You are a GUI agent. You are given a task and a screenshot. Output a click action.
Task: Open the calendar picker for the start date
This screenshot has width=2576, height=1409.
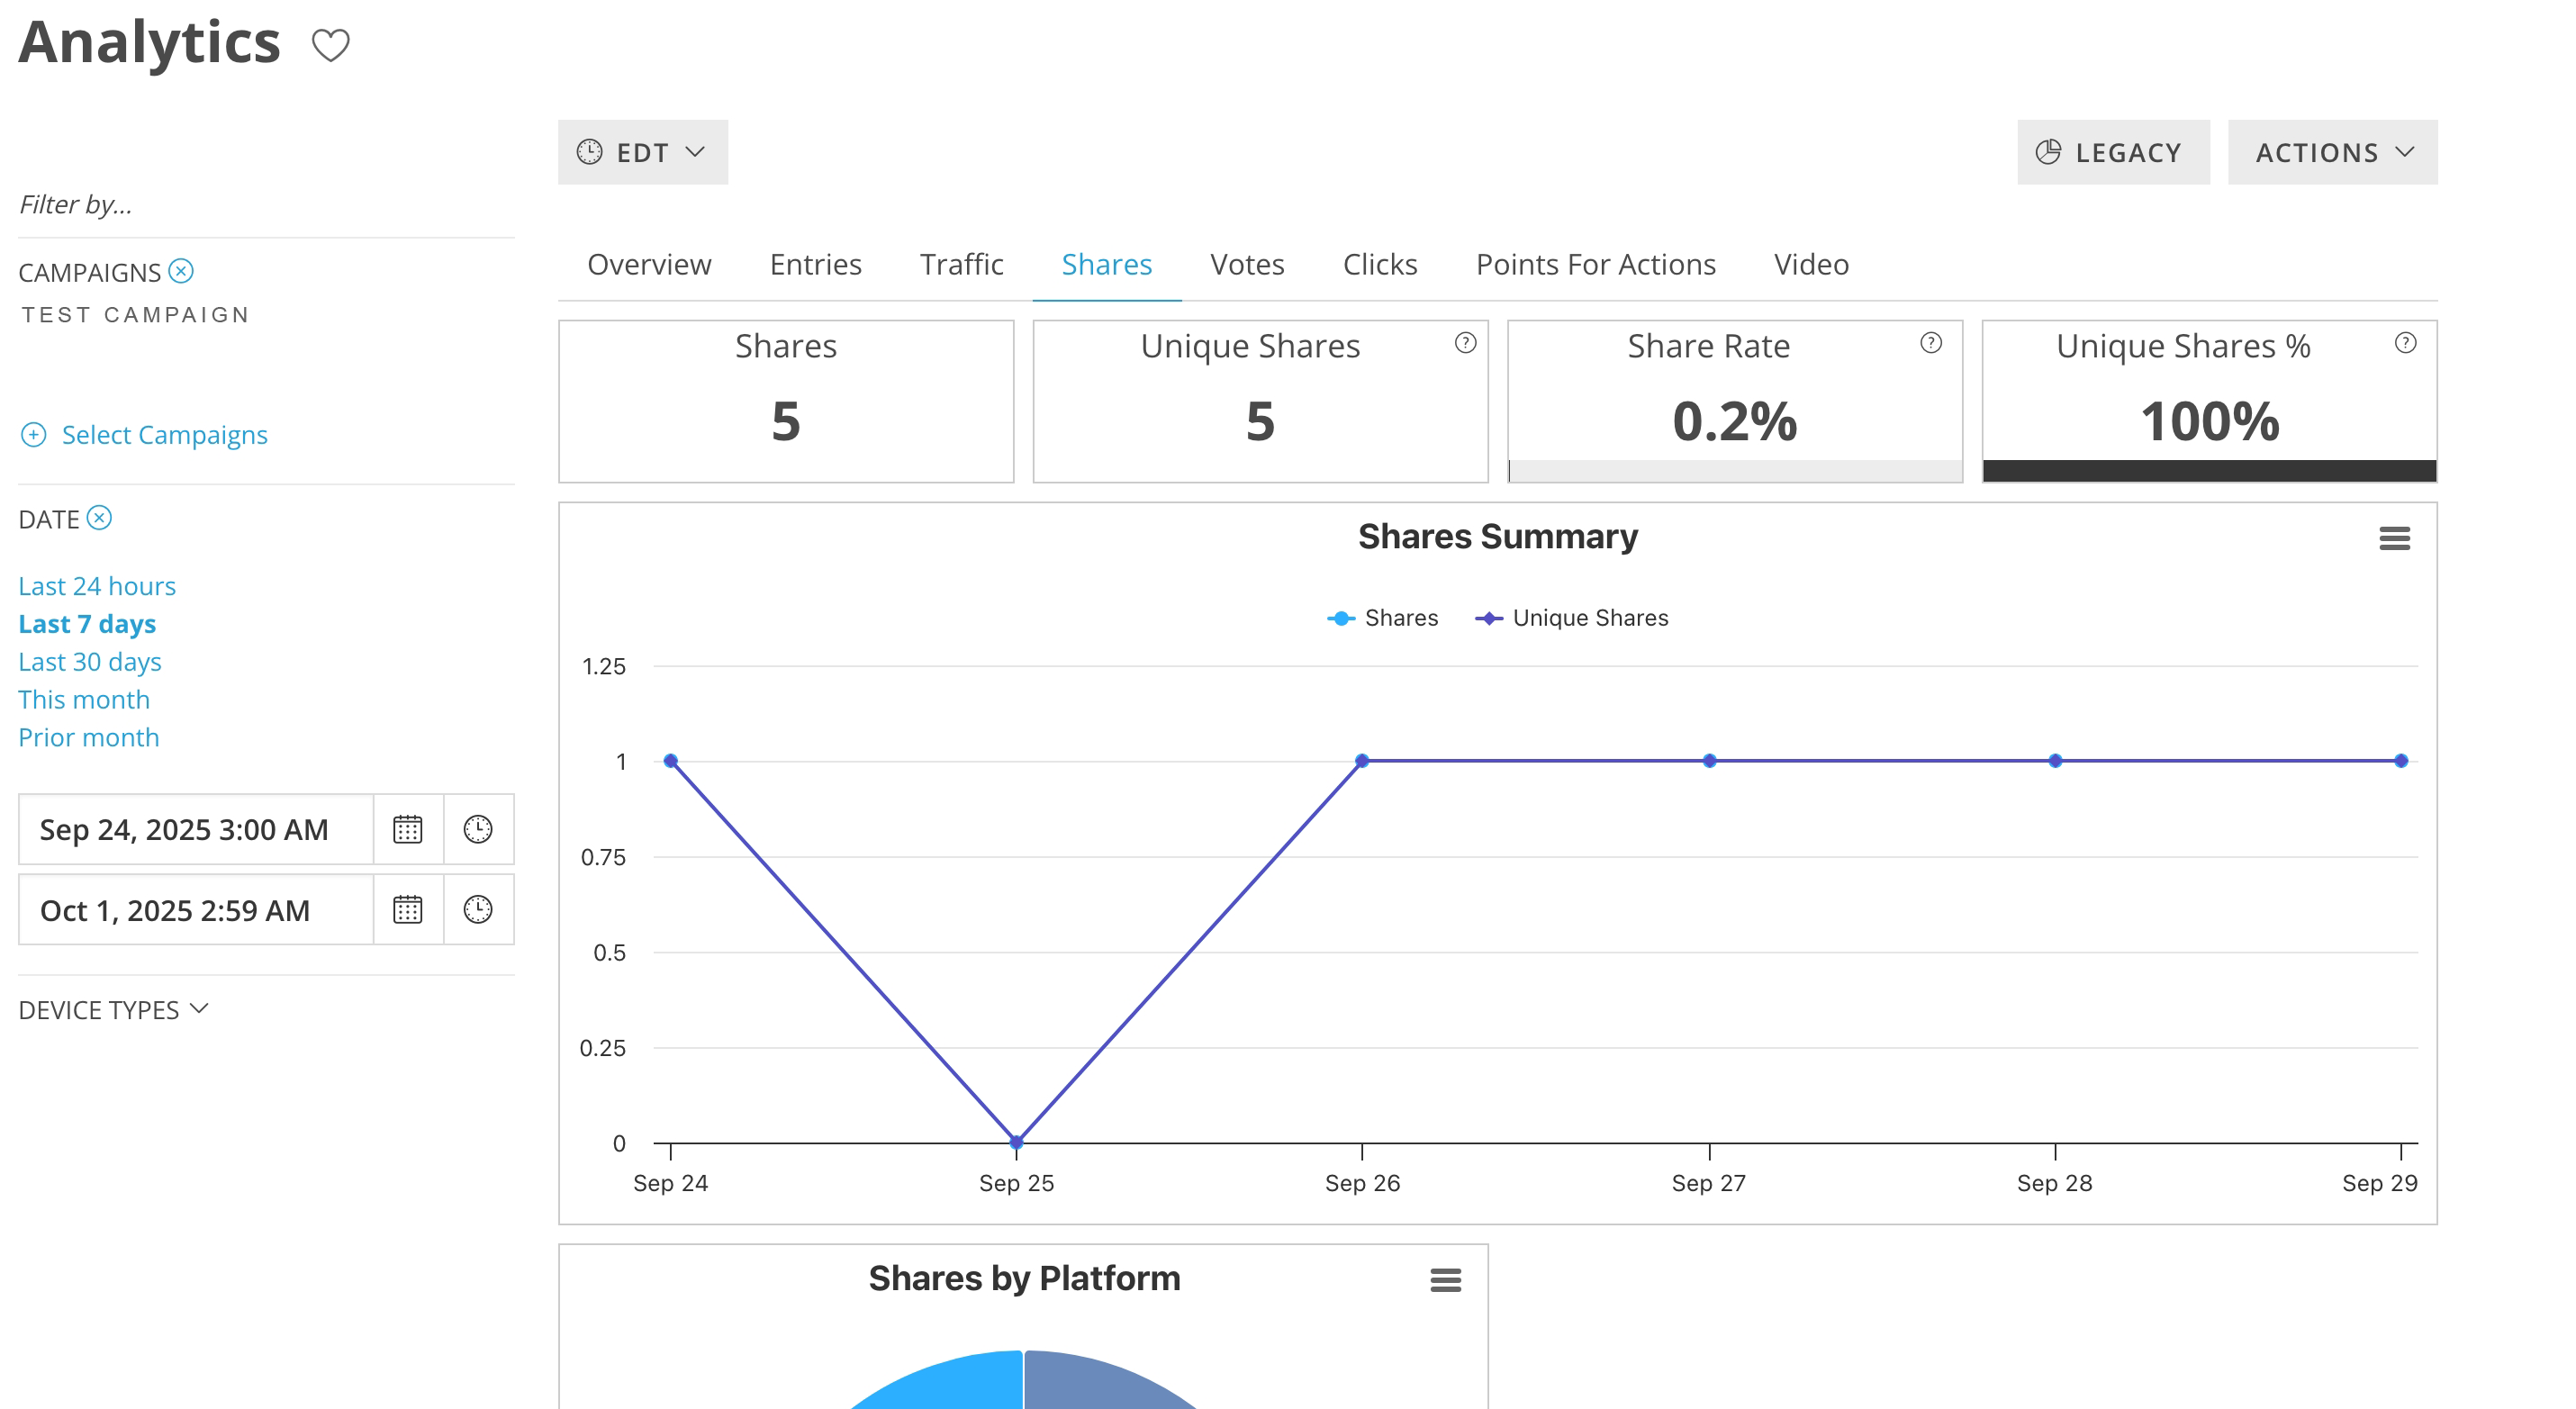[408, 829]
